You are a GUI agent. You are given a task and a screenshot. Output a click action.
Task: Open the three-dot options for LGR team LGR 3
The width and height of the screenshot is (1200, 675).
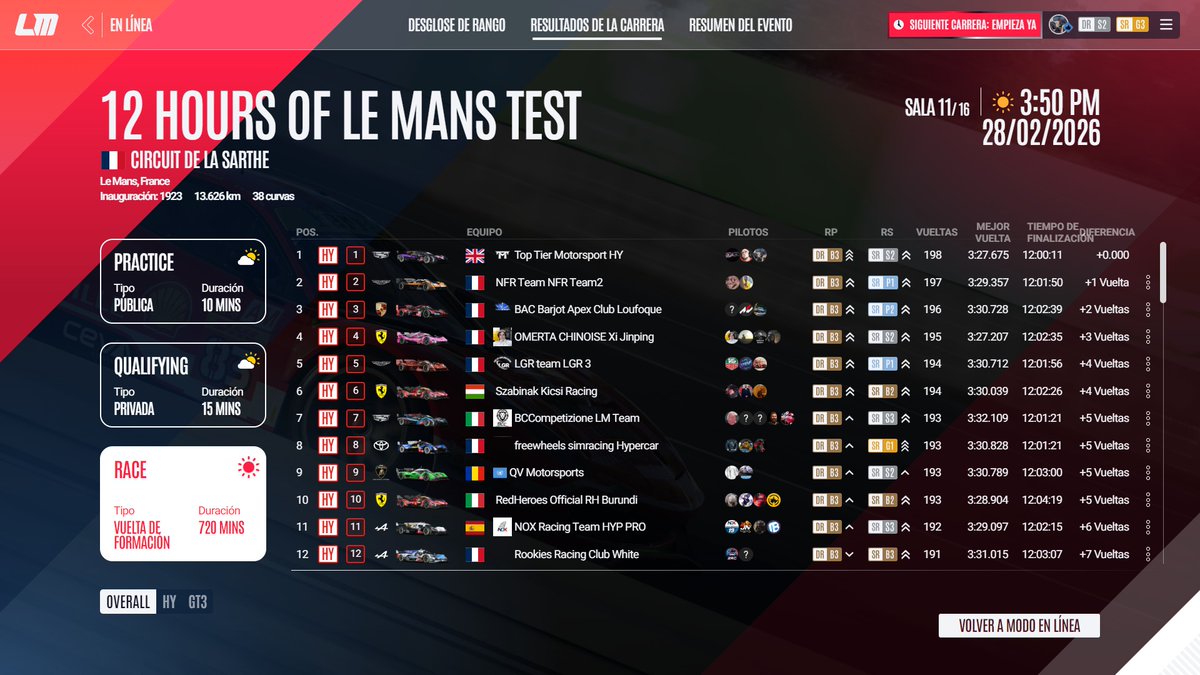[1148, 364]
